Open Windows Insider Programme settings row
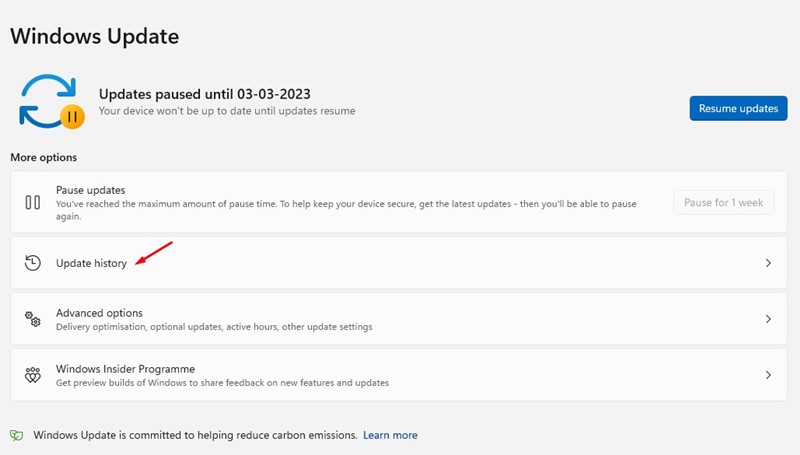This screenshot has height=455, width=800. [x=398, y=375]
